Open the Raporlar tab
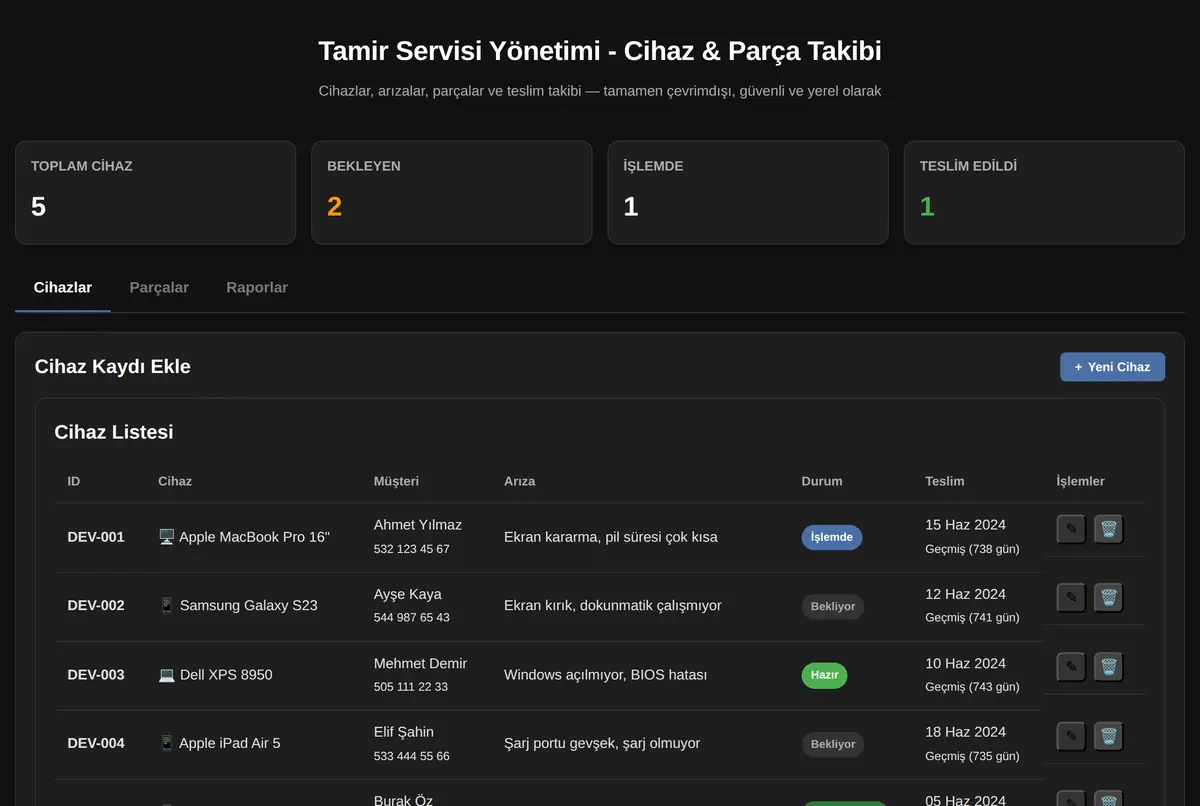Screen dimensions: 1200x806 pyautogui.click(x=257, y=287)
